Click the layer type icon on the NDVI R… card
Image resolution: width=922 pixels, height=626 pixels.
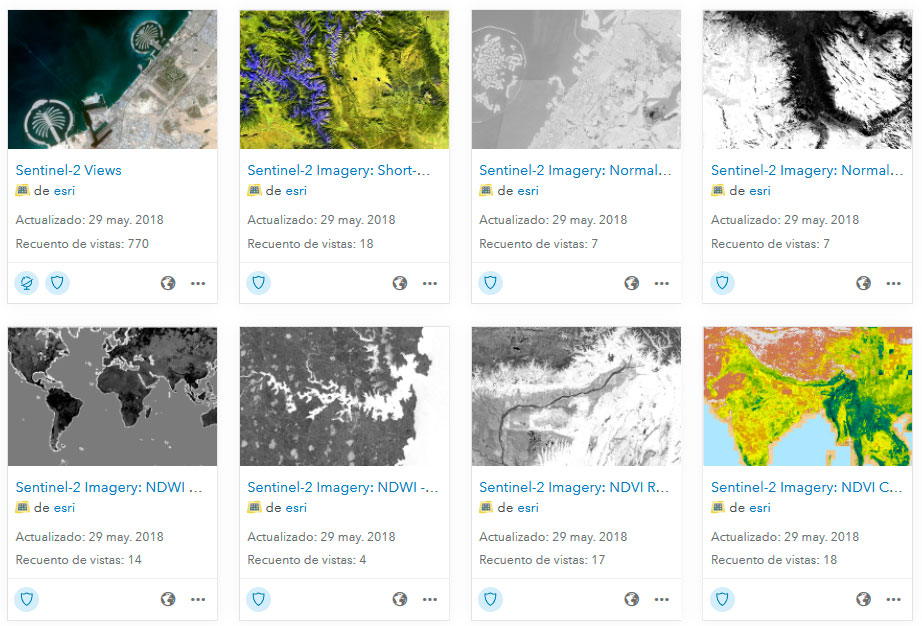pos(486,507)
